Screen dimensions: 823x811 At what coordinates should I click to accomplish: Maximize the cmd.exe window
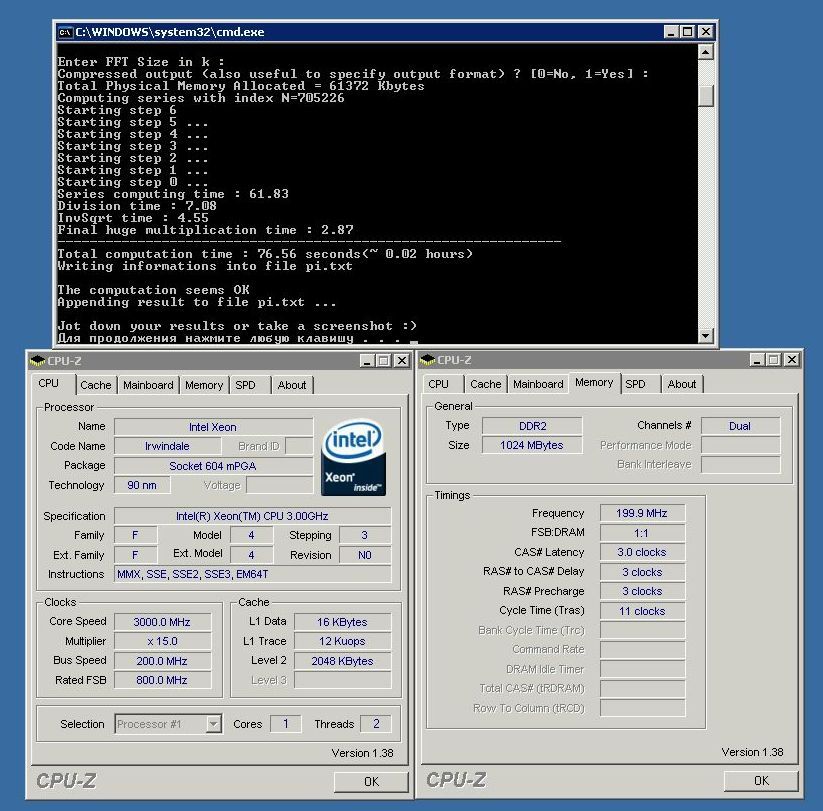point(687,32)
